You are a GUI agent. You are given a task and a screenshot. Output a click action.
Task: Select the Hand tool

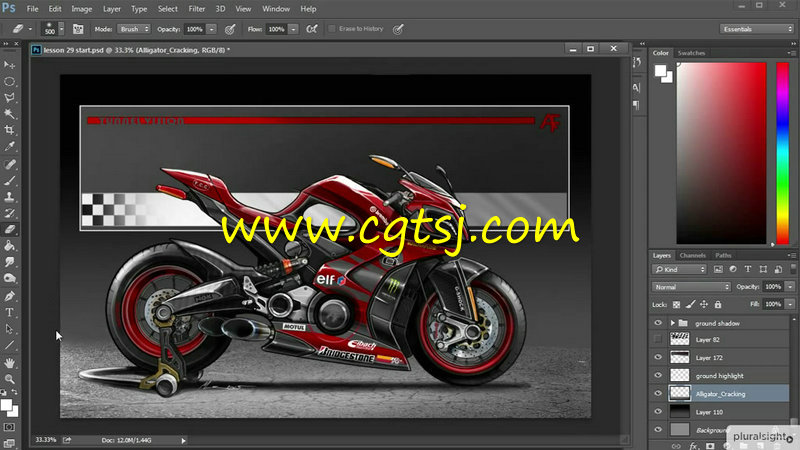click(x=9, y=363)
